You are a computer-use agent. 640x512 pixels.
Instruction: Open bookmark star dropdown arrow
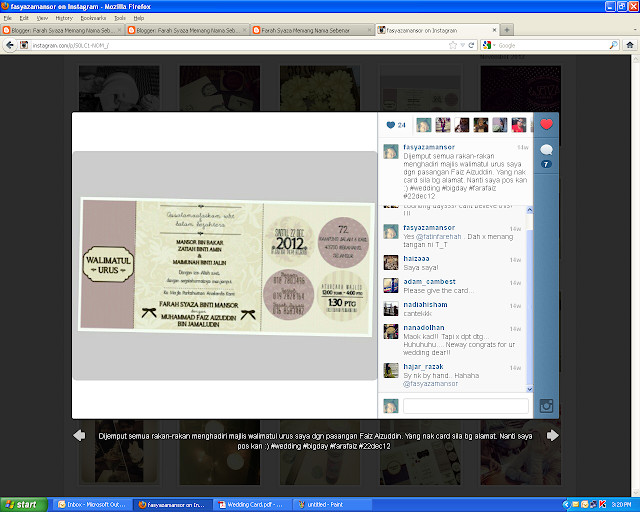[462, 45]
